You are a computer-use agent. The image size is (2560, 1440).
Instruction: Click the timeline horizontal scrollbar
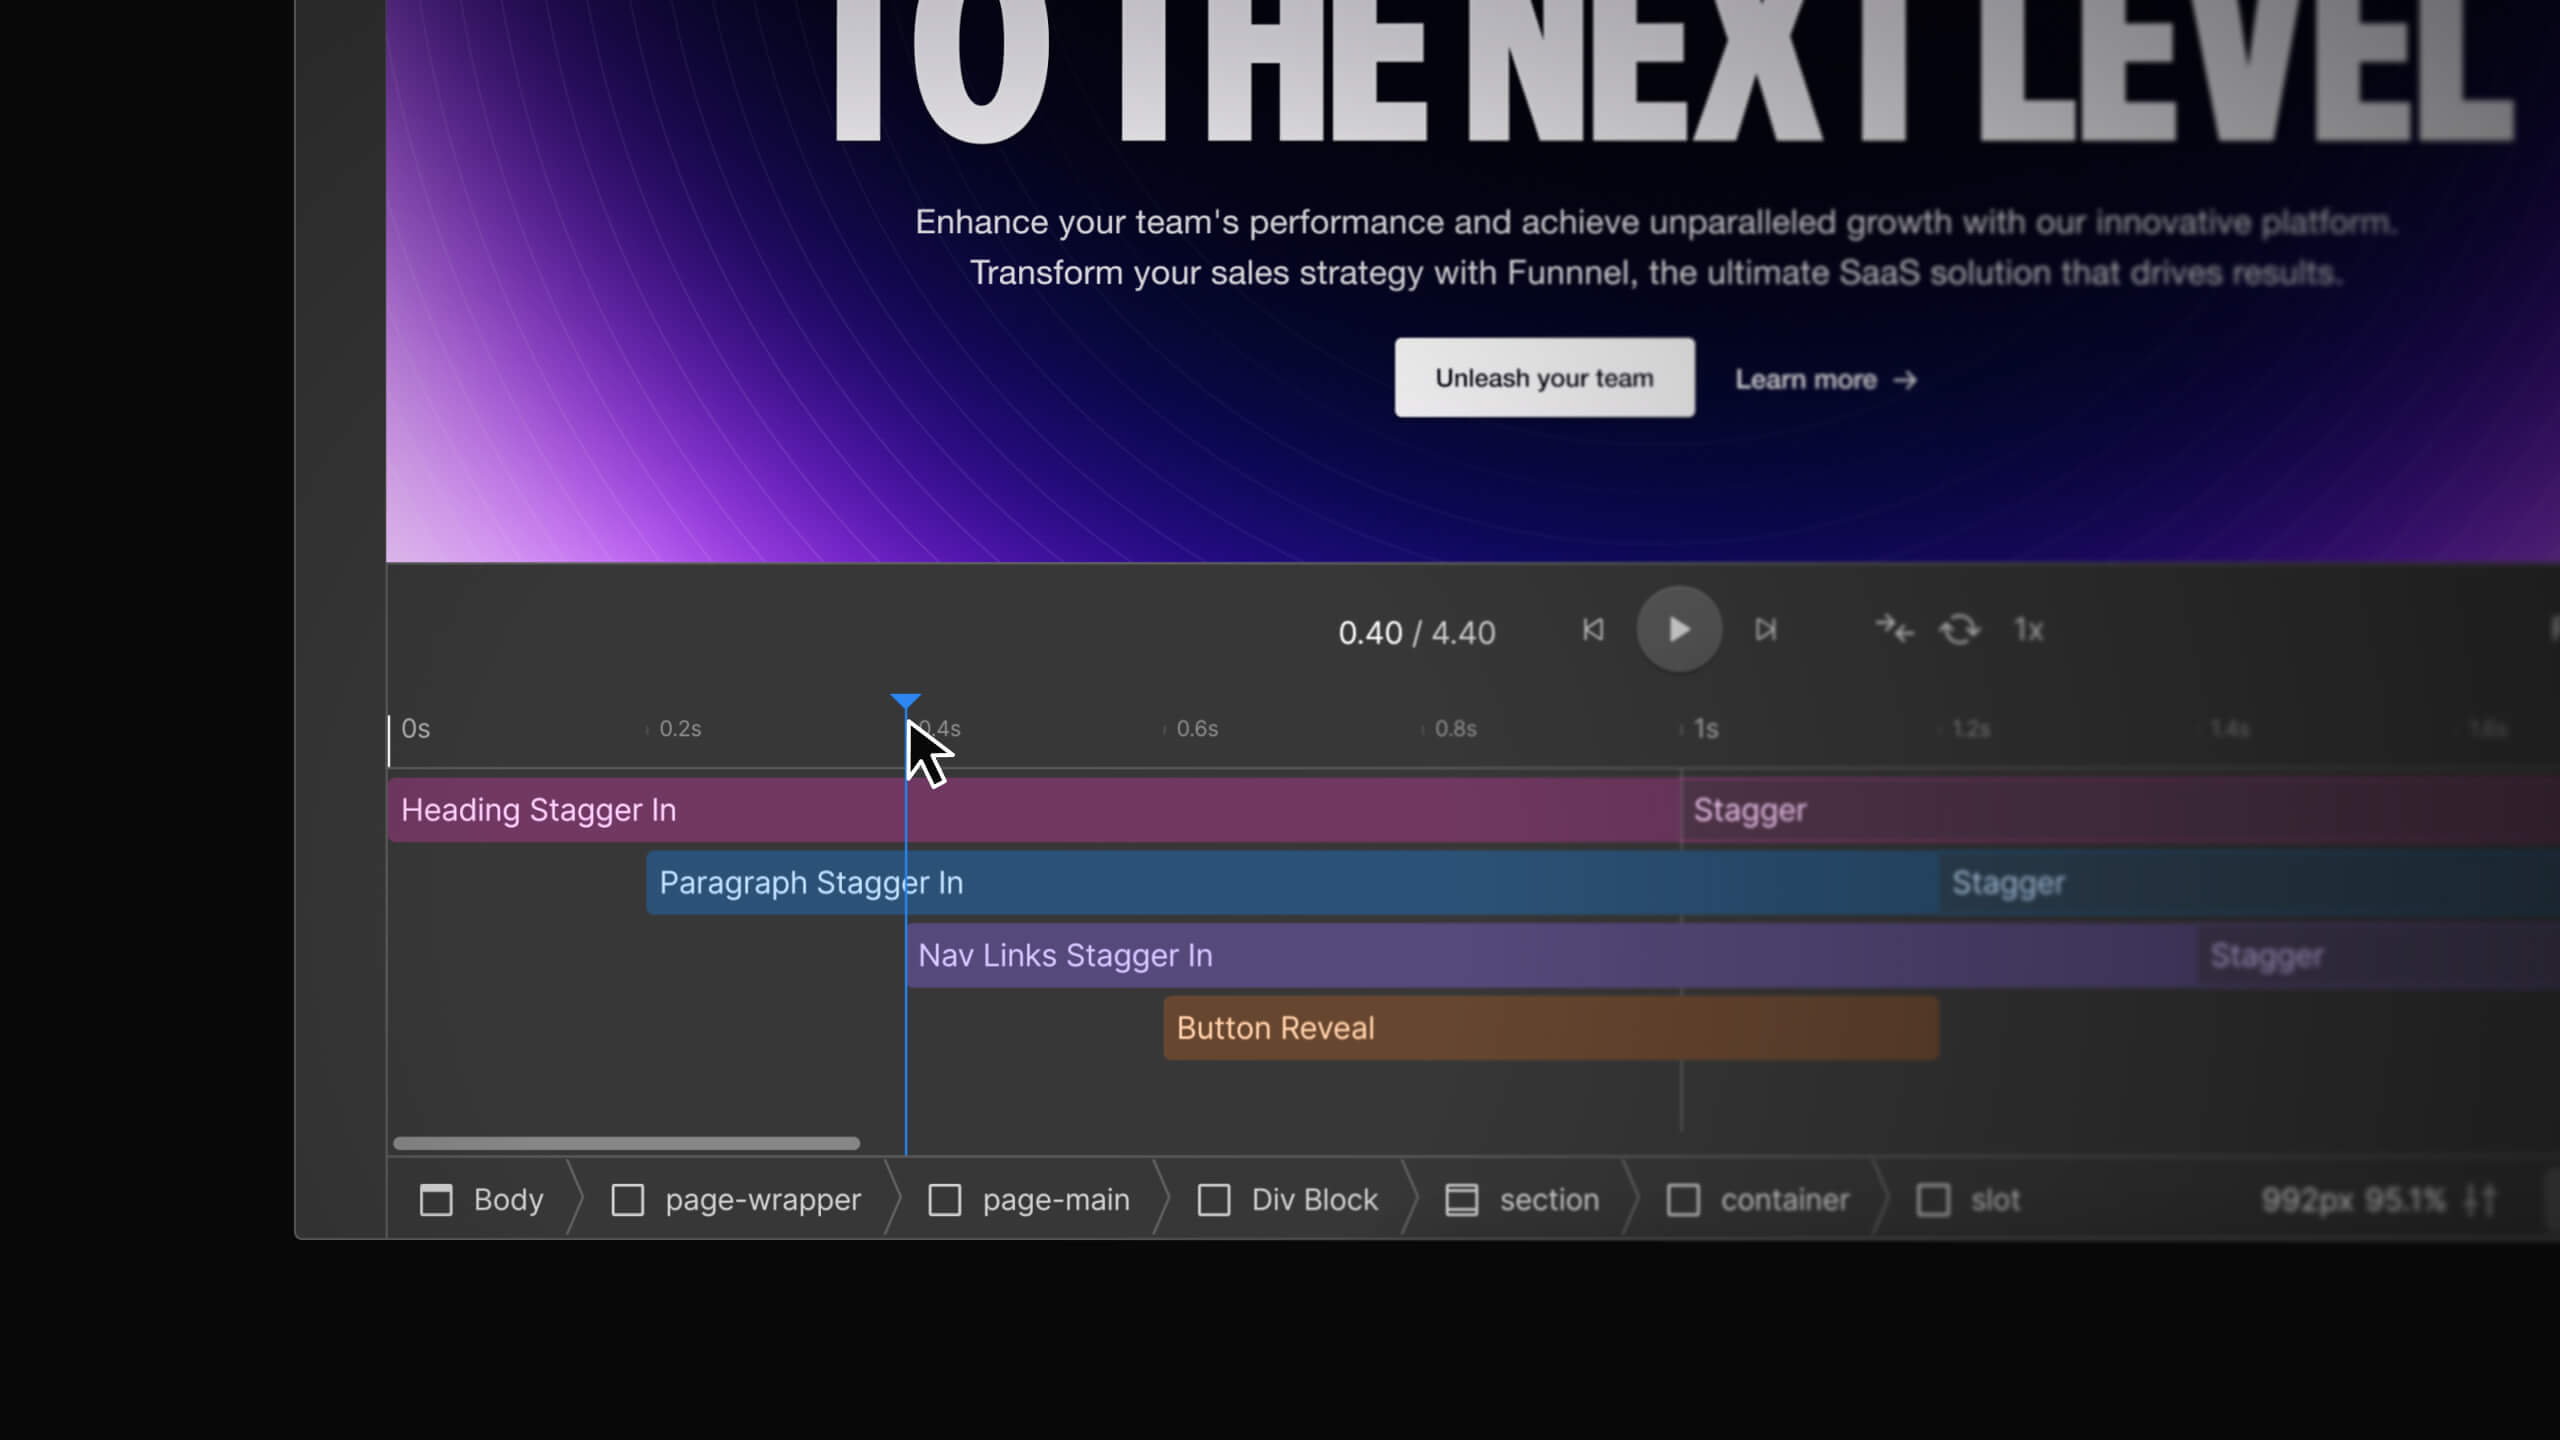click(626, 1143)
